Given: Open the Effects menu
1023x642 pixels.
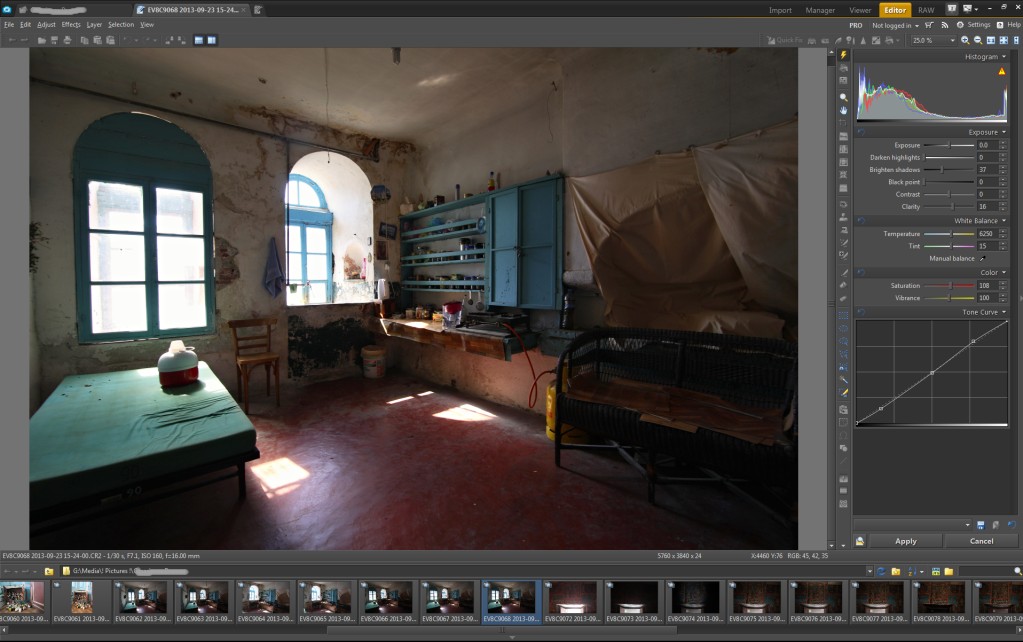Looking at the screenshot, I should (71, 24).
